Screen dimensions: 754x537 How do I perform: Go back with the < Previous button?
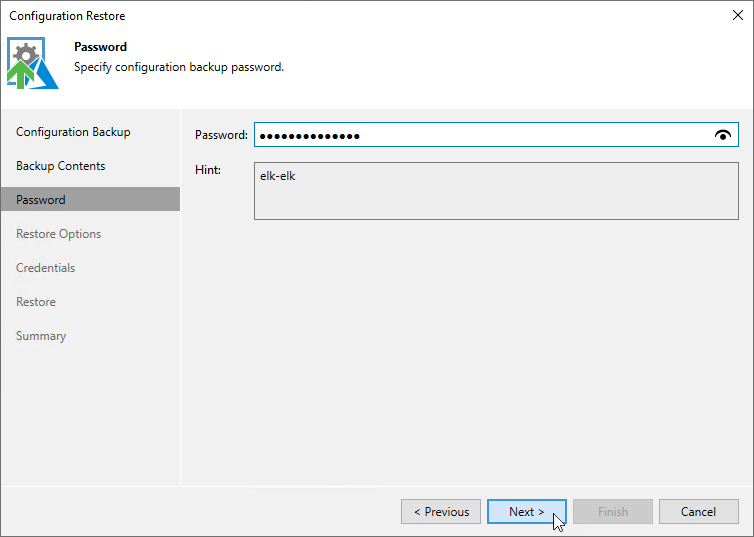coord(441,512)
